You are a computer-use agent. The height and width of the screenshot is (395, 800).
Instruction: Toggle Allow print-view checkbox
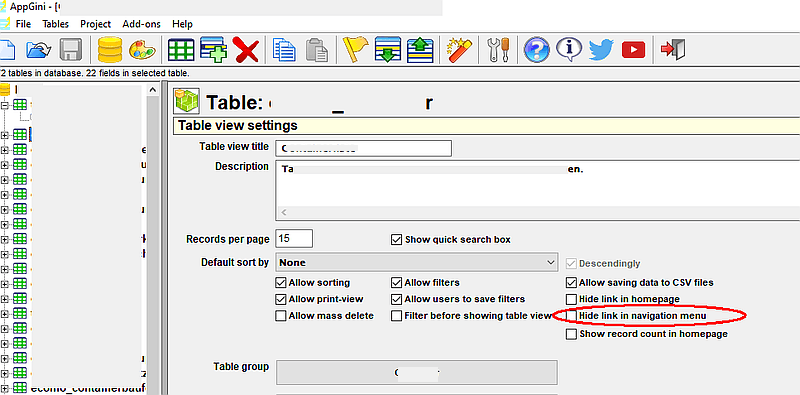(281, 299)
